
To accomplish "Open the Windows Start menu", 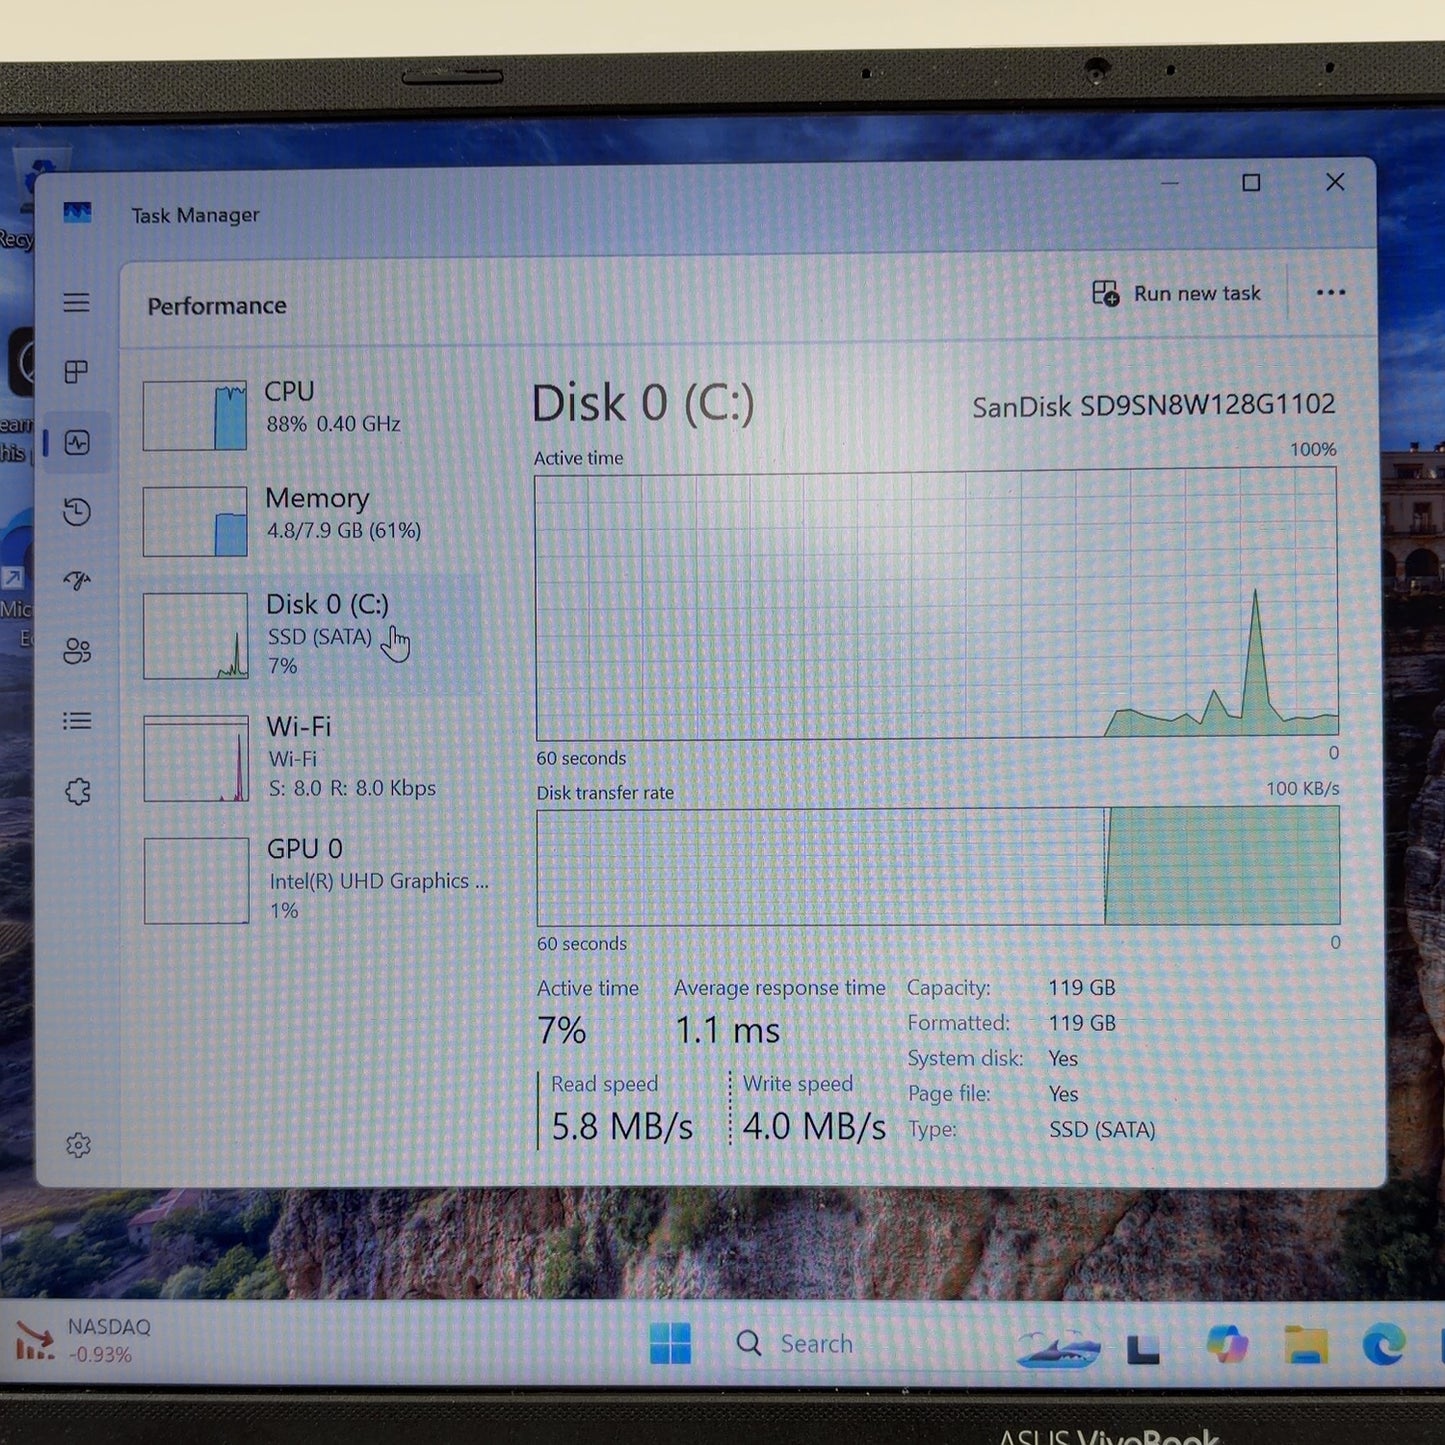I will pyautogui.click(x=670, y=1343).
